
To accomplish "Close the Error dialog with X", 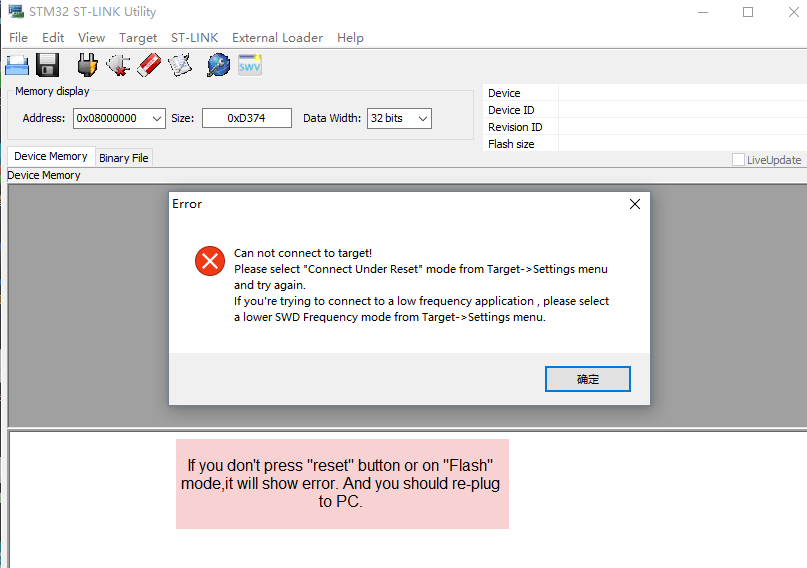I will [x=635, y=204].
